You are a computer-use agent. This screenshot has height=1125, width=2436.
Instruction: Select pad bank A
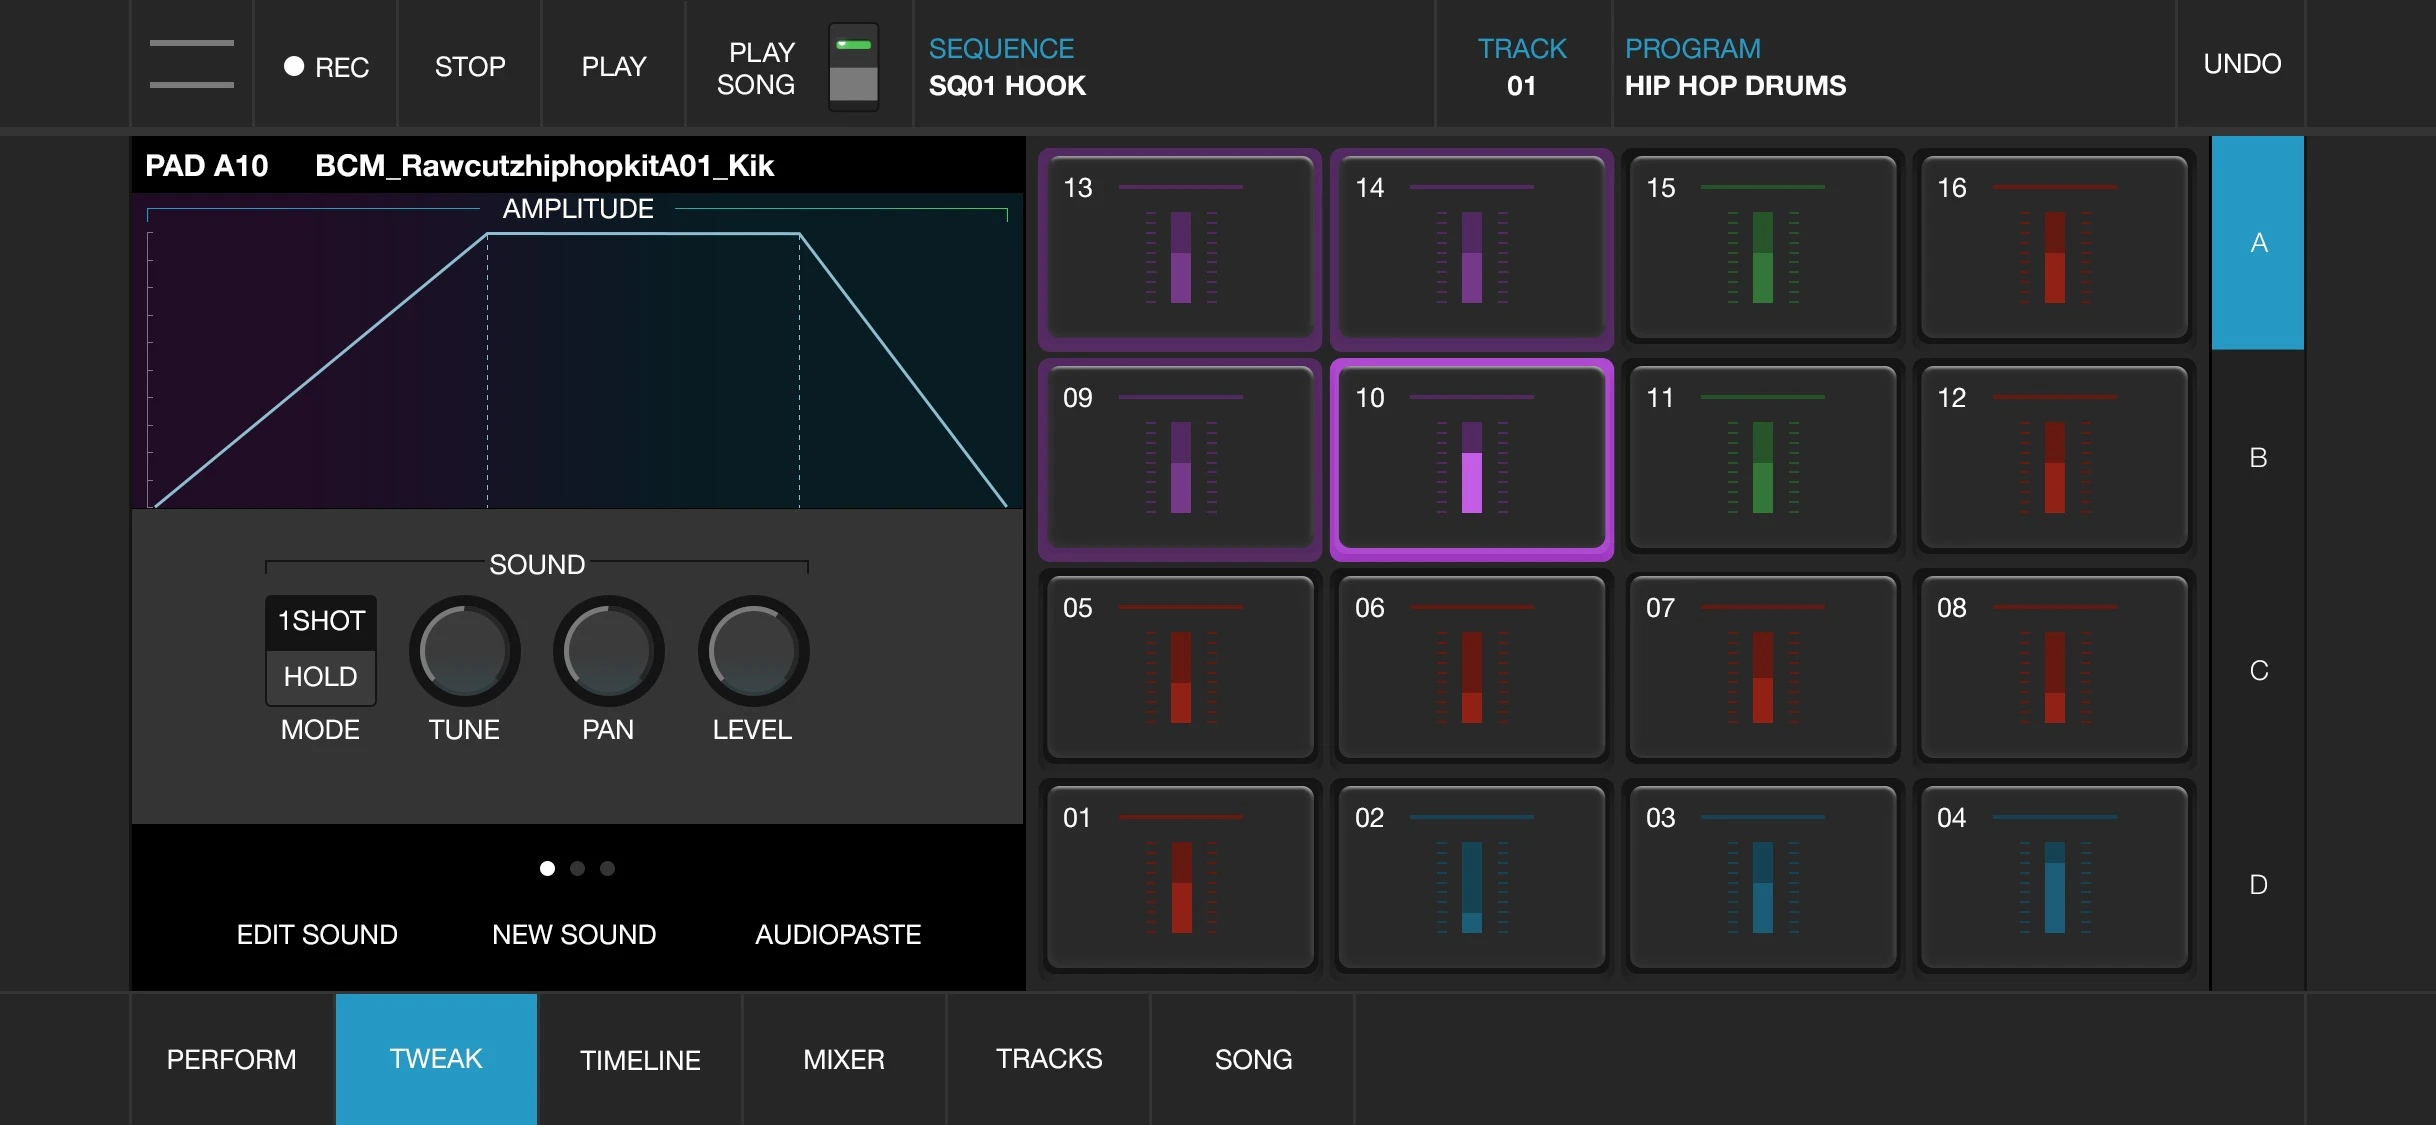[2258, 243]
